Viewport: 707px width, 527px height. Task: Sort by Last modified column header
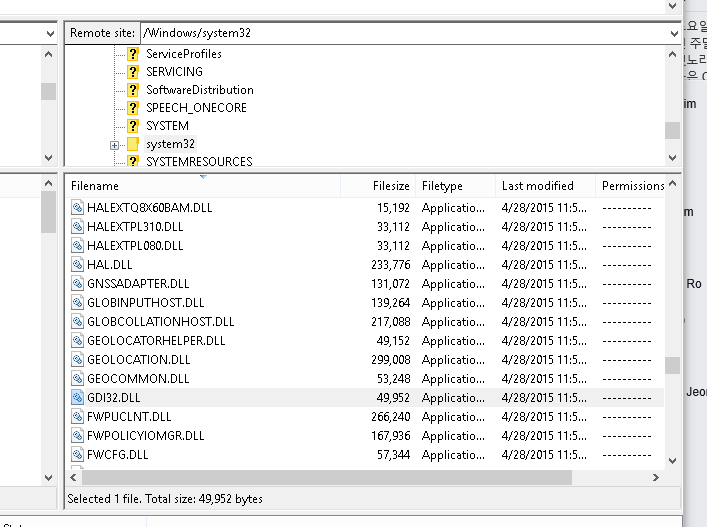pos(537,186)
